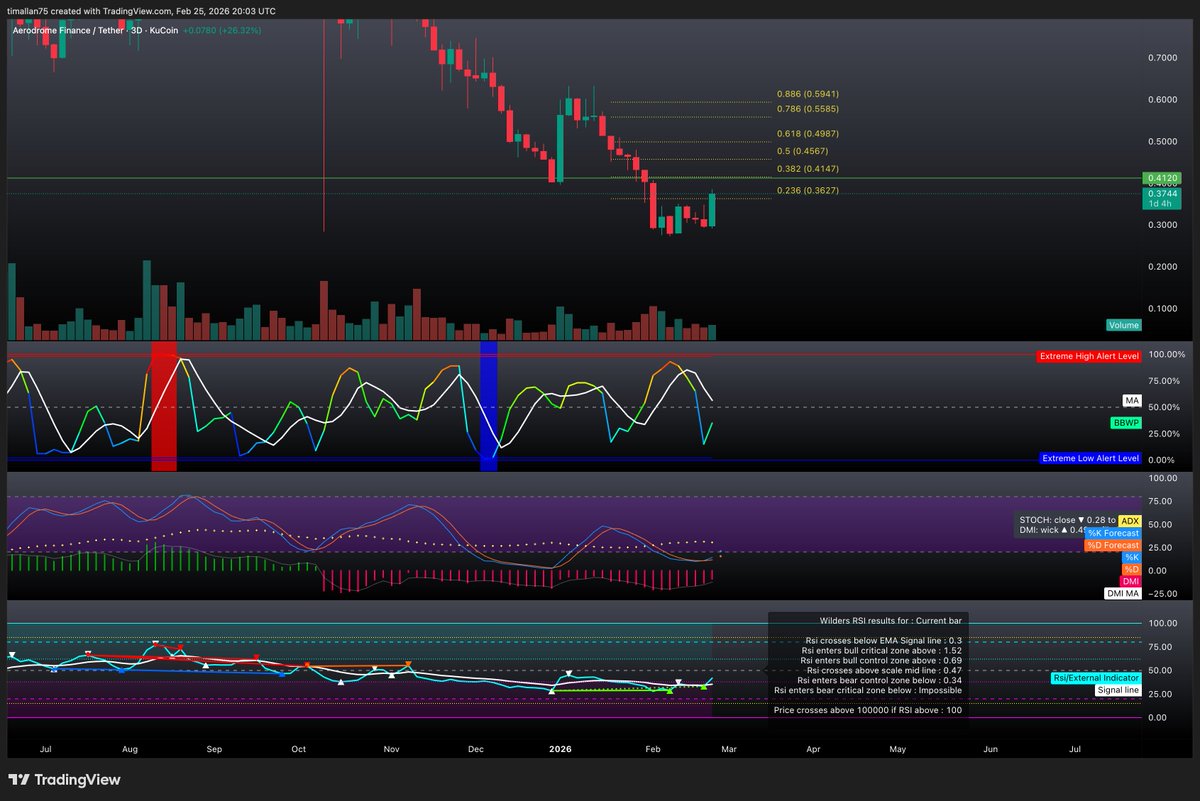Click Price crosses above 100000 if RSI above : 100

click(868, 710)
